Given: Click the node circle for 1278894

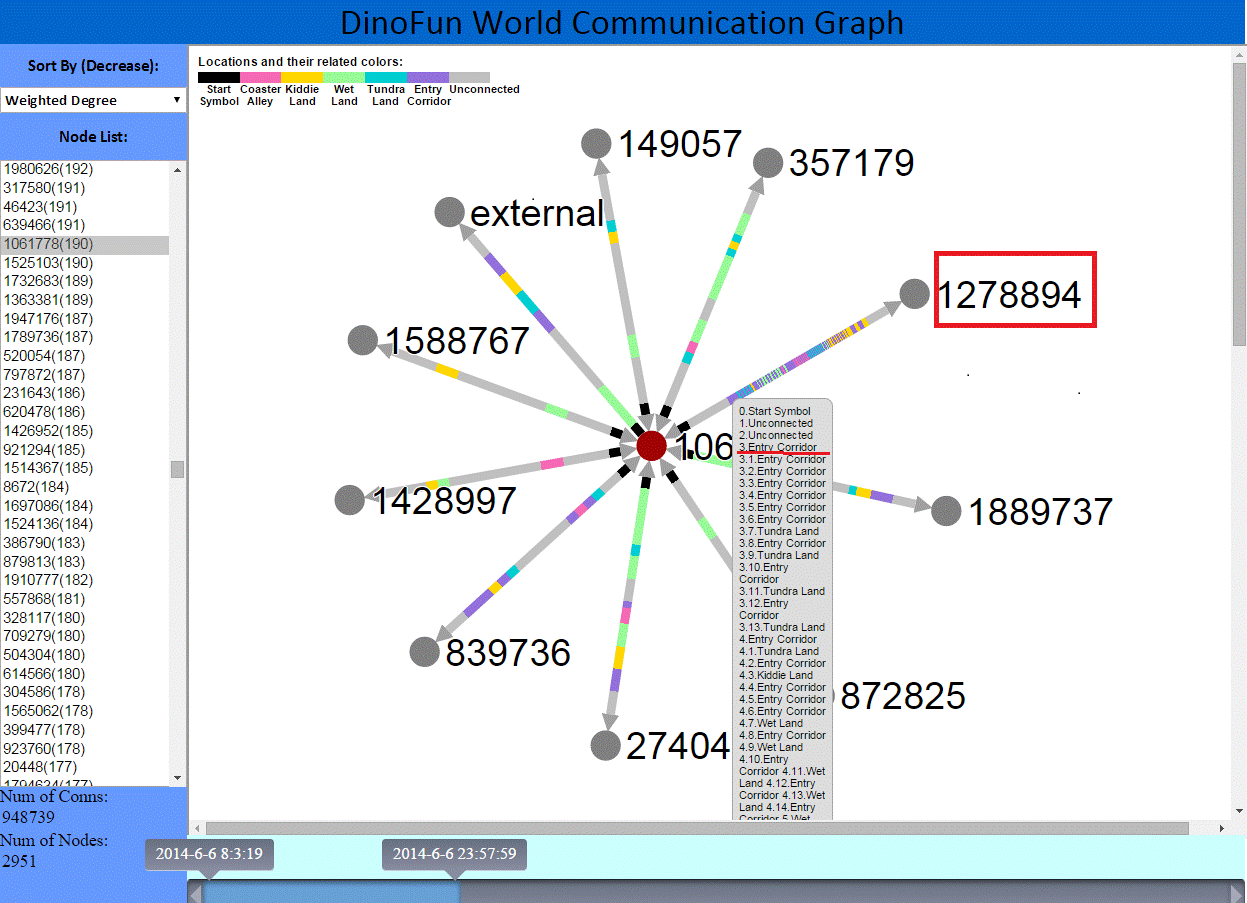Looking at the screenshot, I should pos(914,294).
